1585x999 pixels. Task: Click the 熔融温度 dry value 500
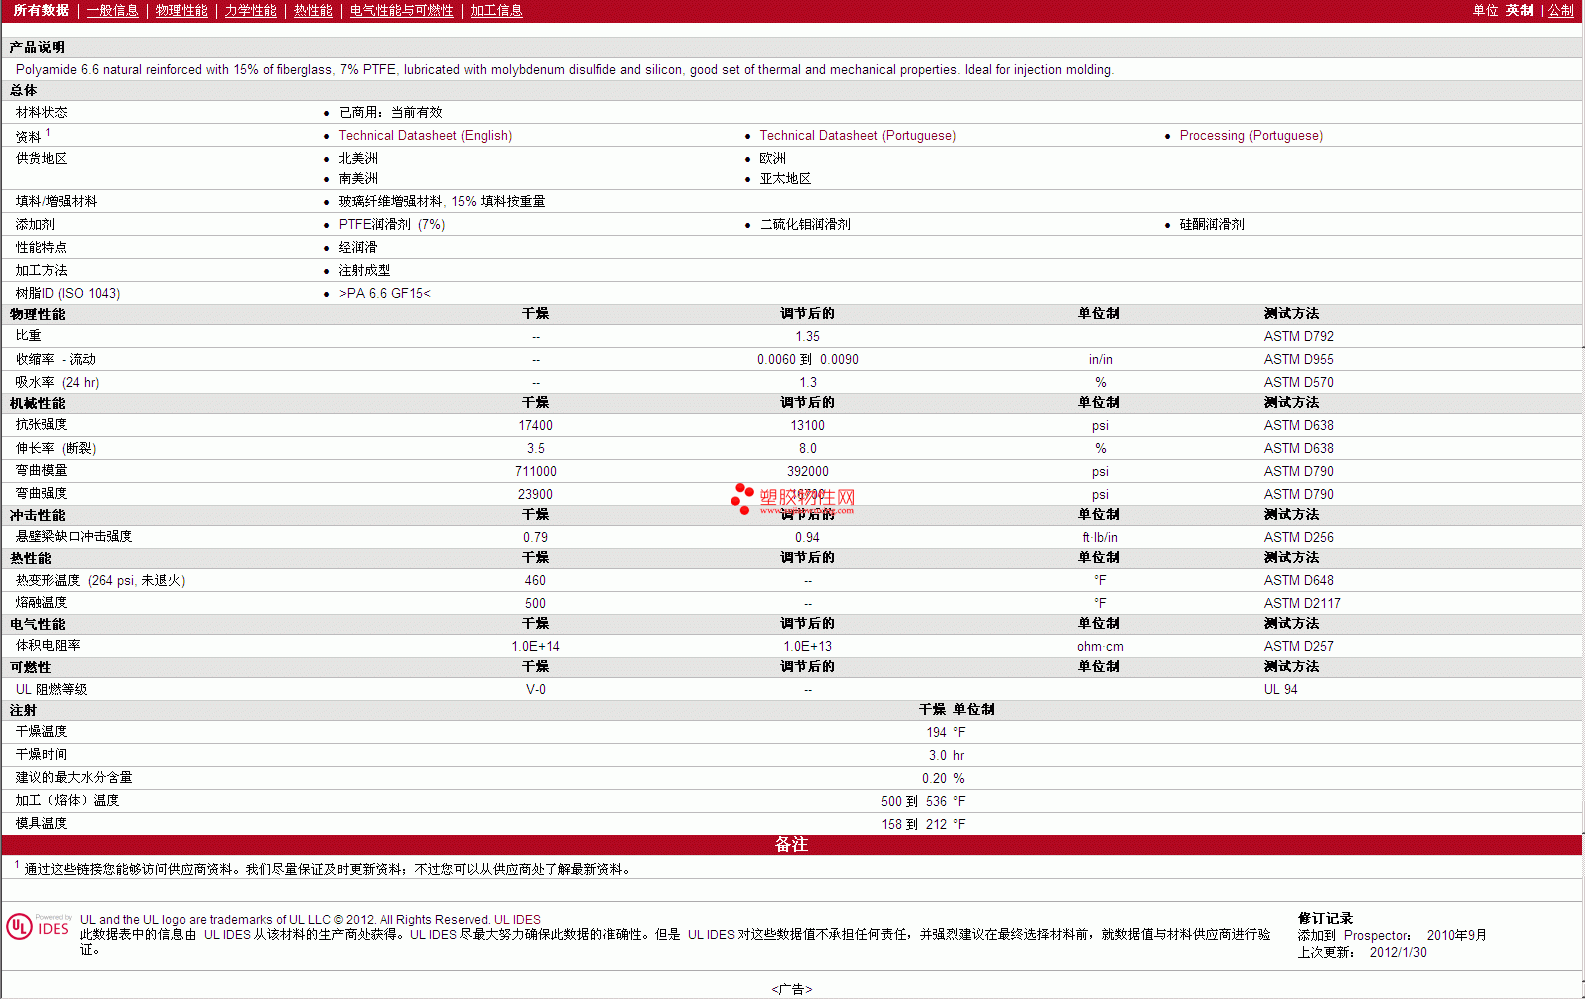pyautogui.click(x=535, y=603)
